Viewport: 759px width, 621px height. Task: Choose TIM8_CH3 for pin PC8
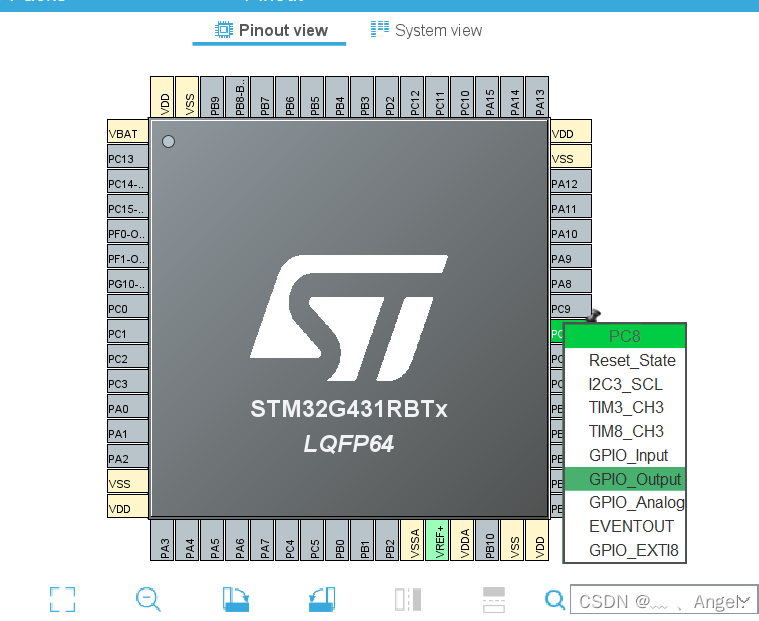pyautogui.click(x=625, y=431)
